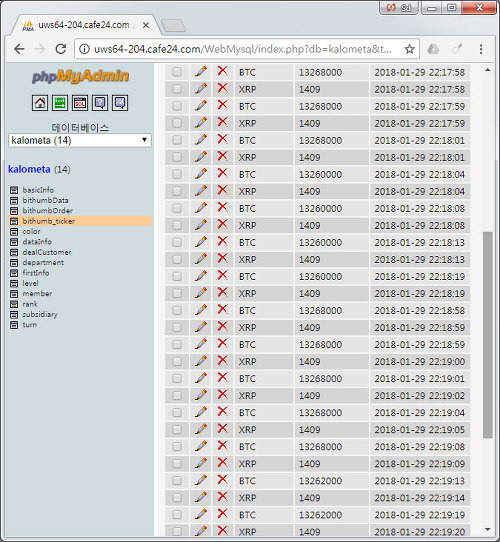Check the box for XRP 22:19:00 row
This screenshot has width=500, height=542.
tap(177, 361)
